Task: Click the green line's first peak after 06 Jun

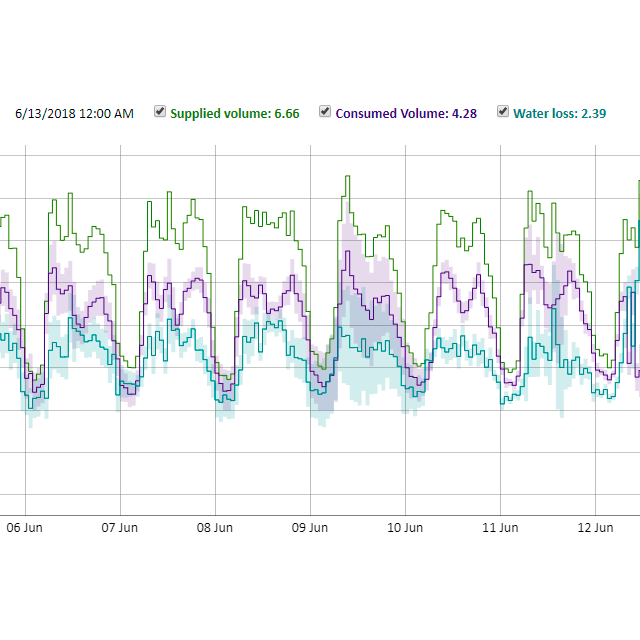Action: pyautogui.click(x=68, y=194)
